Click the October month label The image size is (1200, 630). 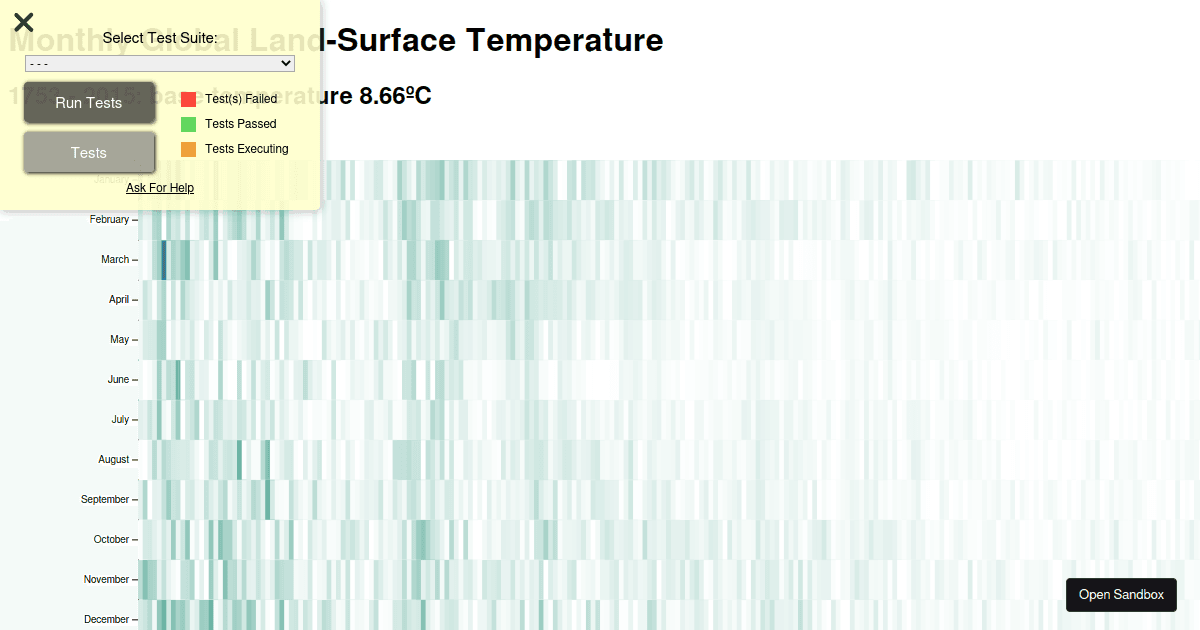112,539
